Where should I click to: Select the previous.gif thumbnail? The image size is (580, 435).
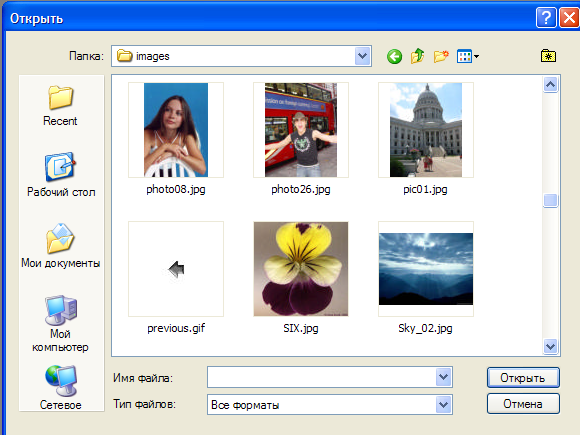pyautogui.click(x=176, y=269)
